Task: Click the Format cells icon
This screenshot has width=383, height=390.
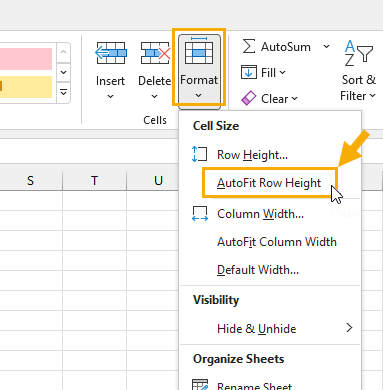Action: (199, 51)
